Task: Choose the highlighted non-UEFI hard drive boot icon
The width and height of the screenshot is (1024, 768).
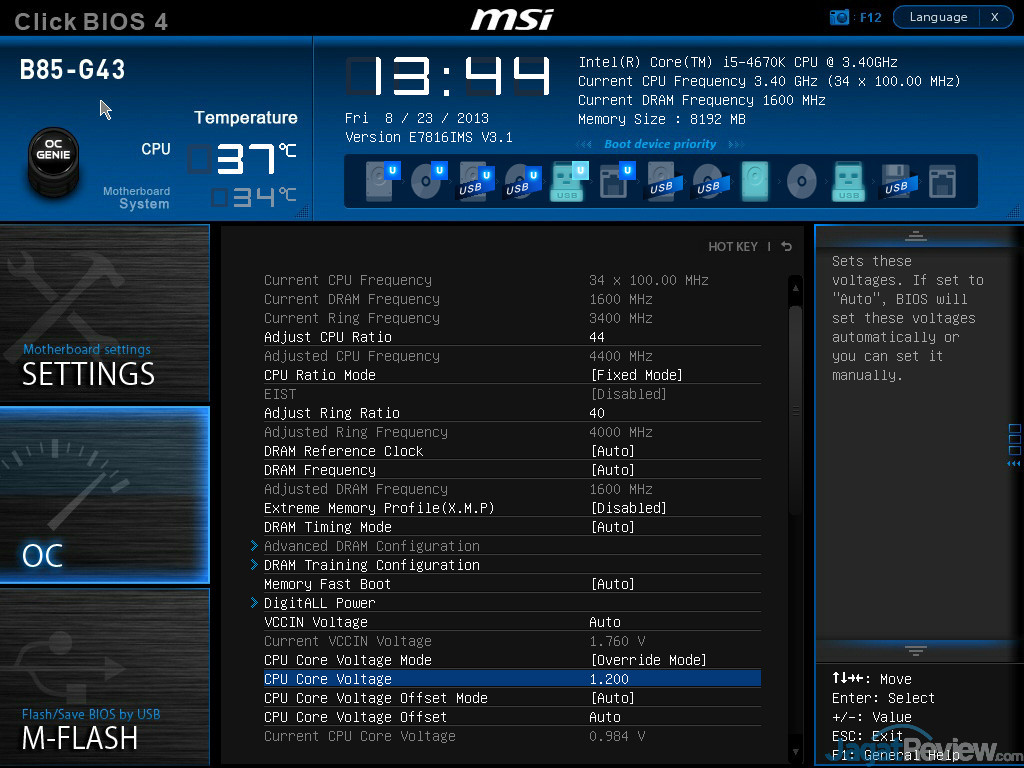Action: [x=755, y=182]
